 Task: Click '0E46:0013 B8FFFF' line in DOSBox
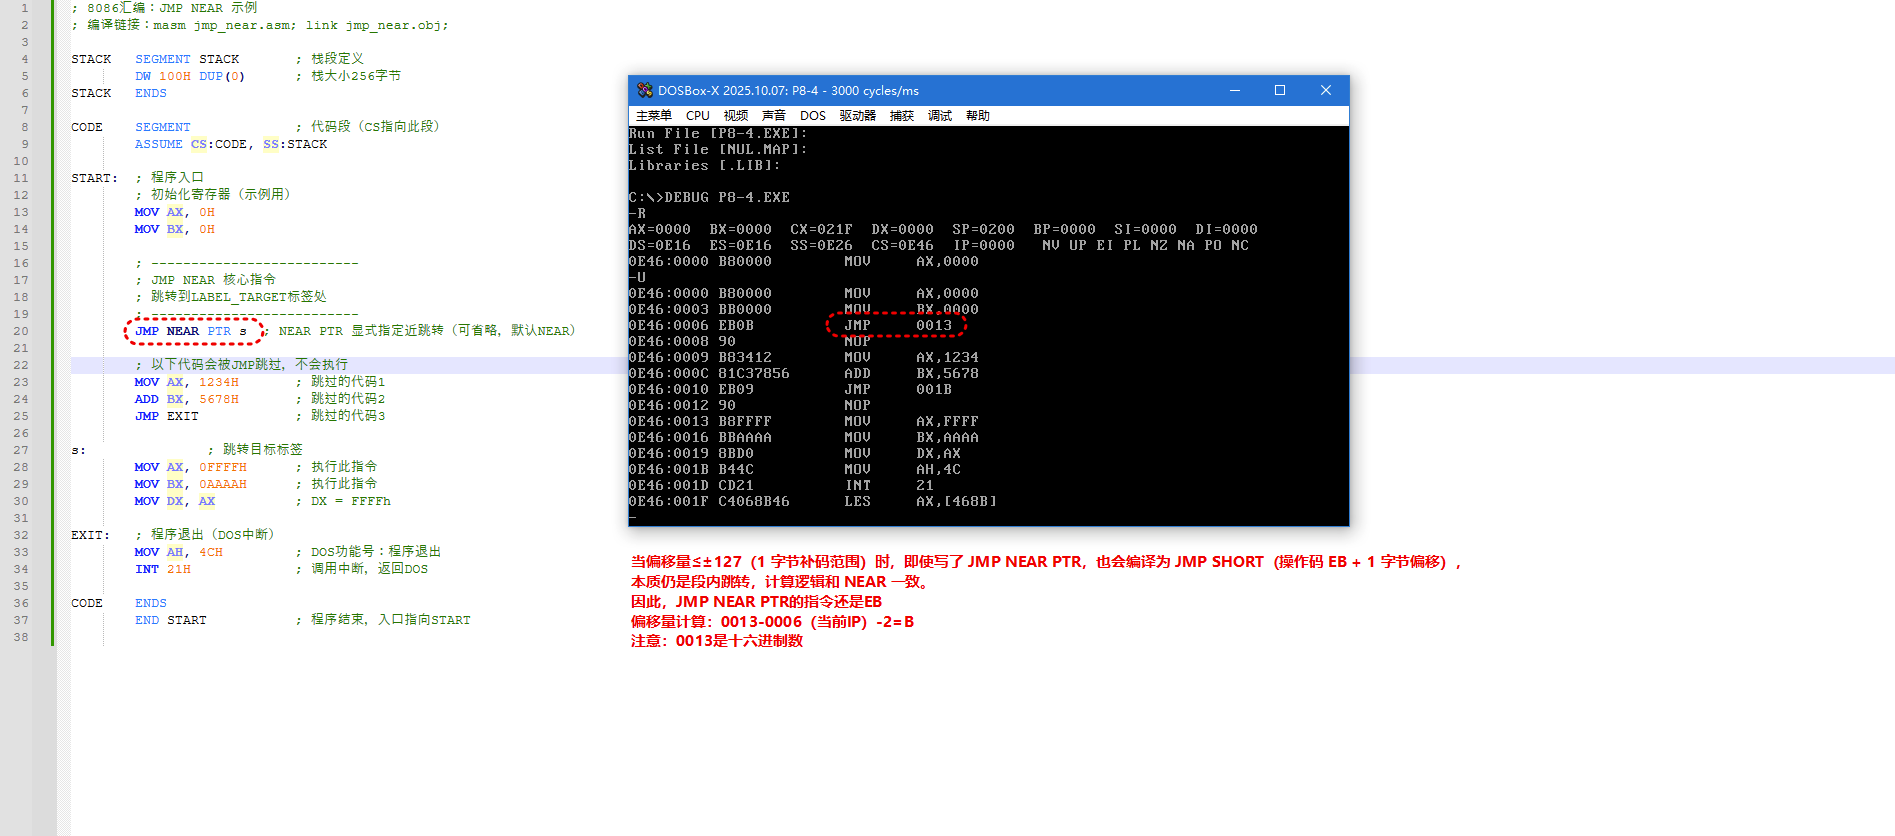(804, 422)
